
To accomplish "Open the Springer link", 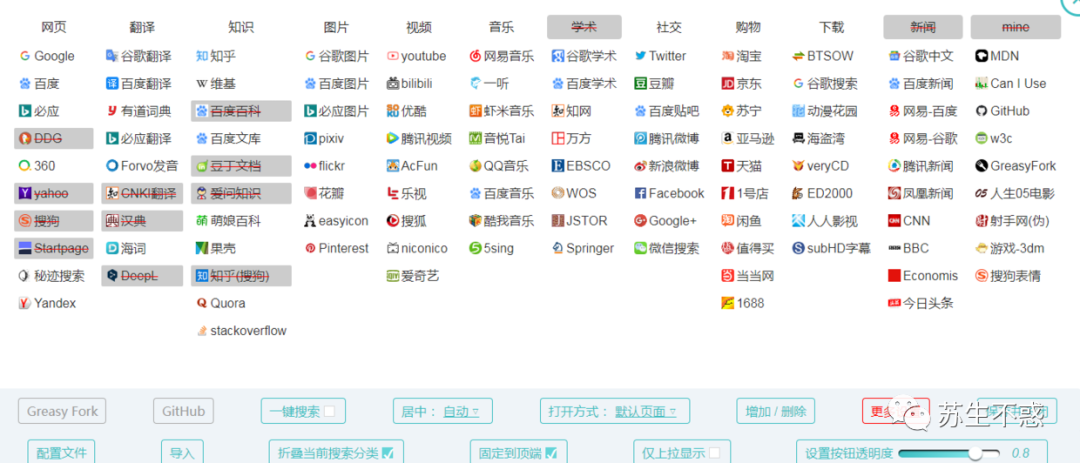I will coord(582,248).
